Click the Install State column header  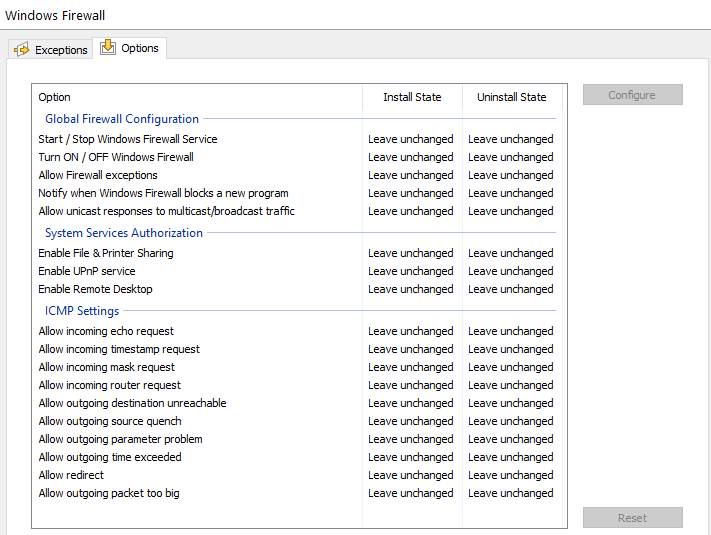[412, 97]
